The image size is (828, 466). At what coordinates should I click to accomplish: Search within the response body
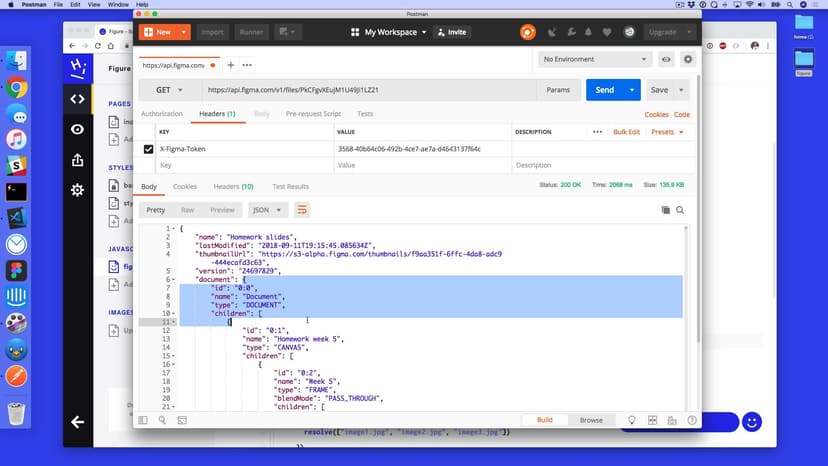coord(680,210)
